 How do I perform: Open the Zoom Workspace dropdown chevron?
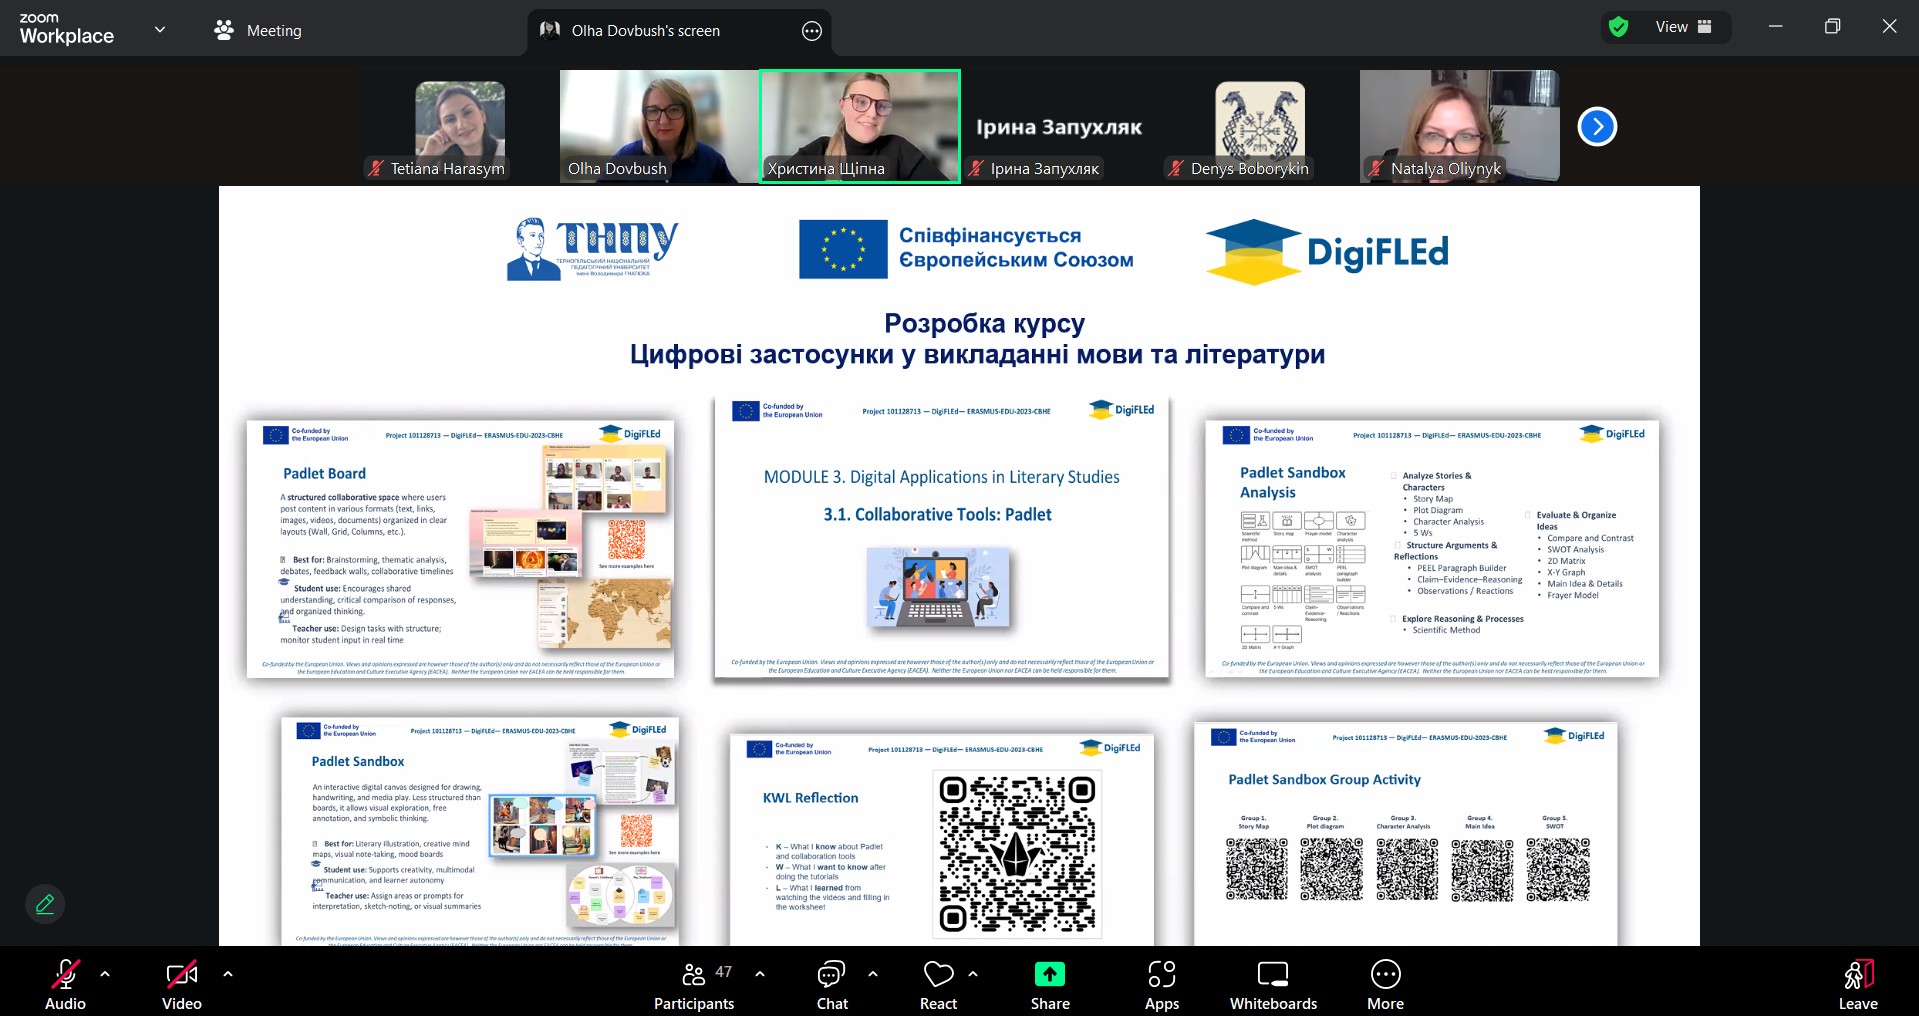(160, 30)
